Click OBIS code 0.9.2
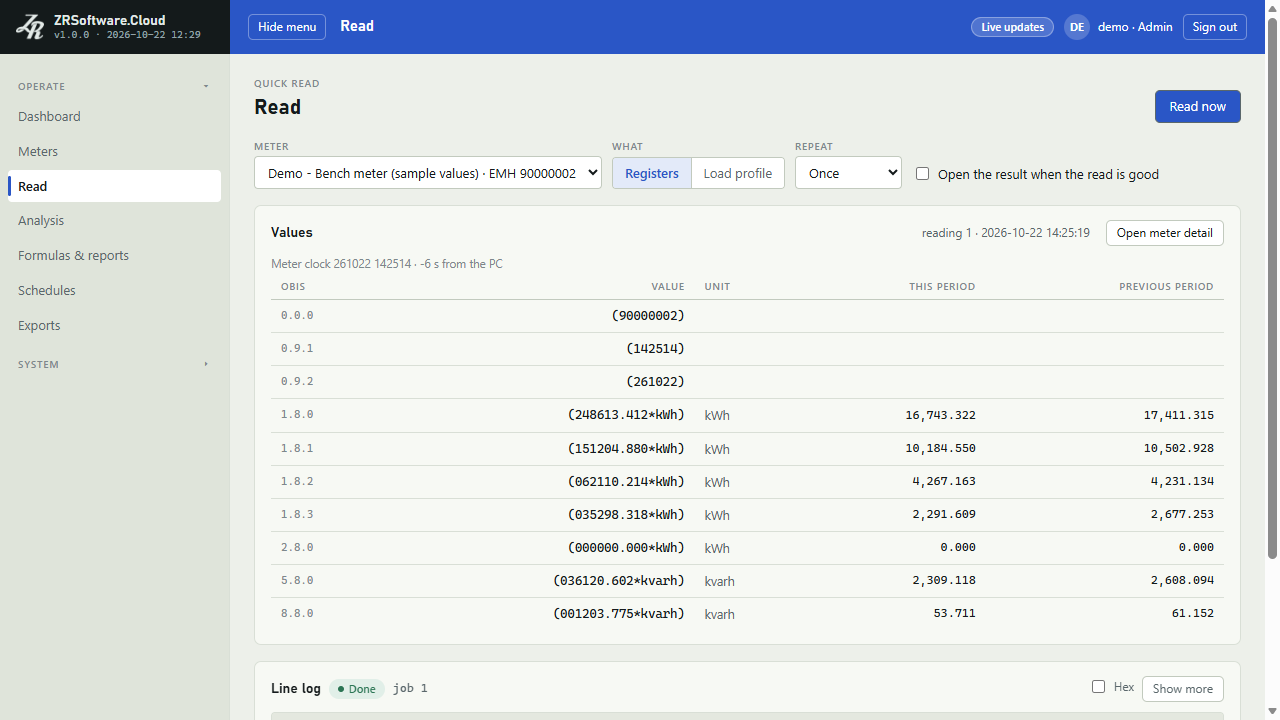The image size is (1280, 720). pyautogui.click(x=297, y=382)
